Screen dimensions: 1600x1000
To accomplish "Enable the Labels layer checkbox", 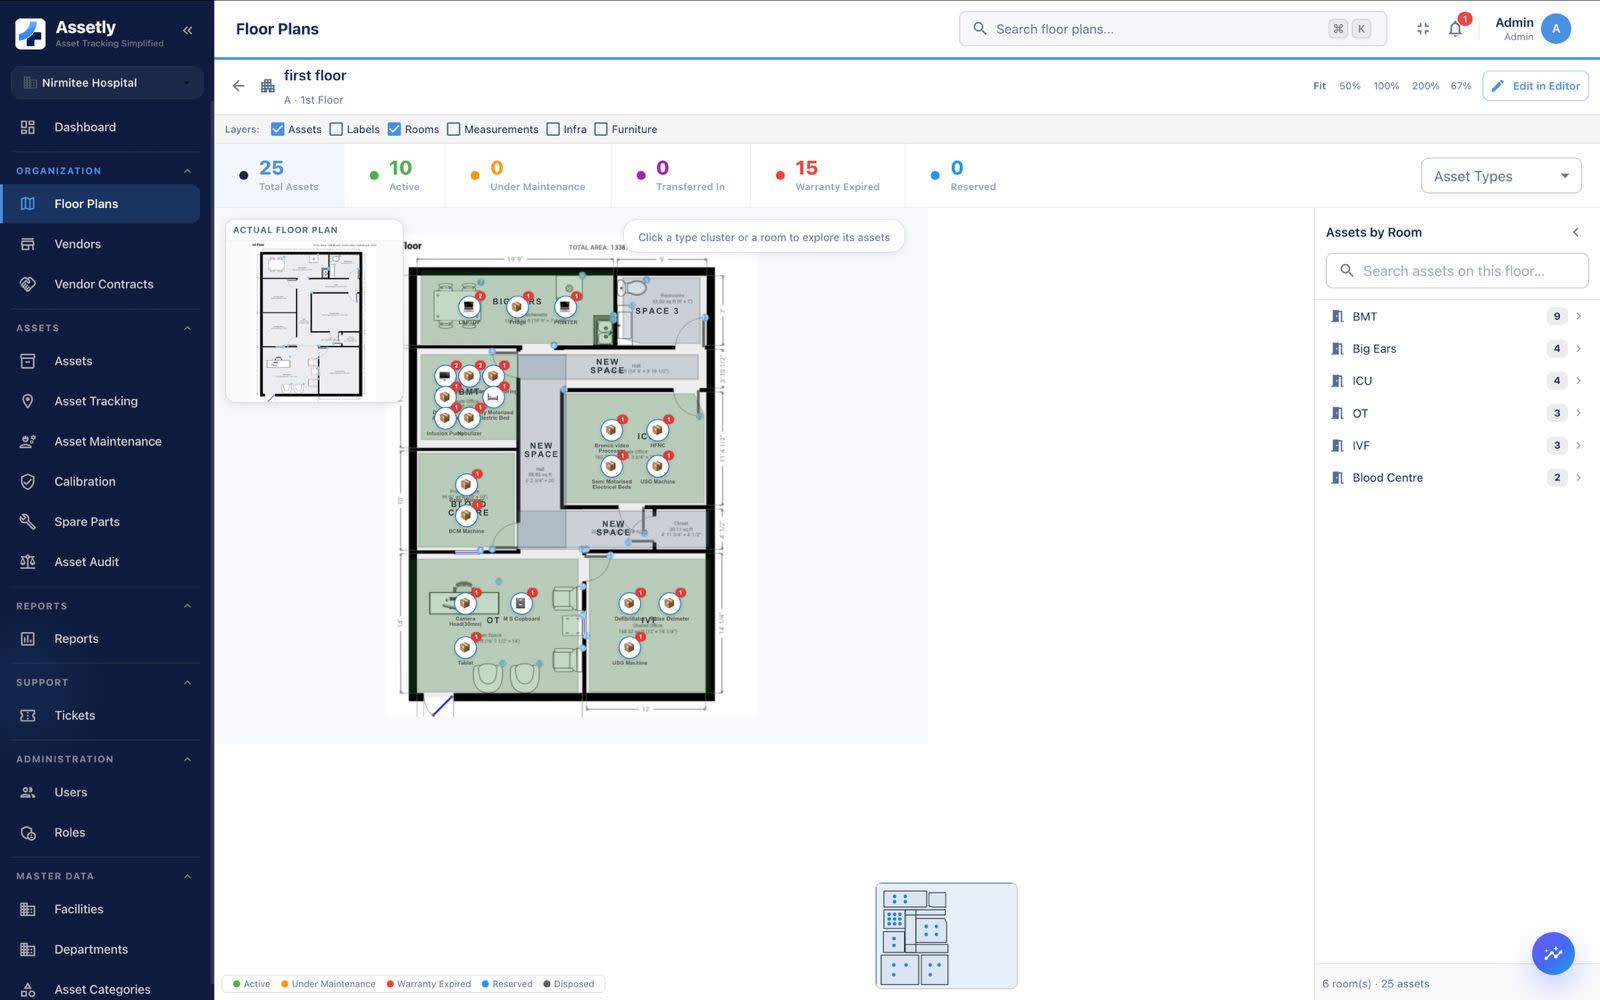I will (x=336, y=129).
